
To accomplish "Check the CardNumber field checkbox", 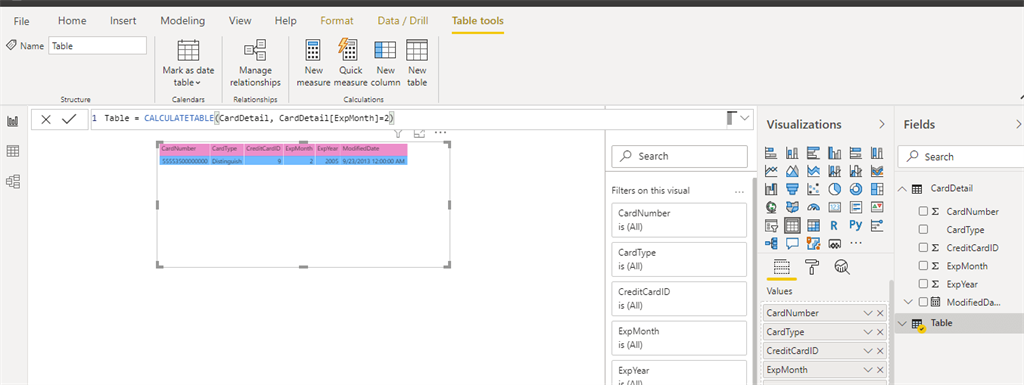I will pyautogui.click(x=923, y=211).
